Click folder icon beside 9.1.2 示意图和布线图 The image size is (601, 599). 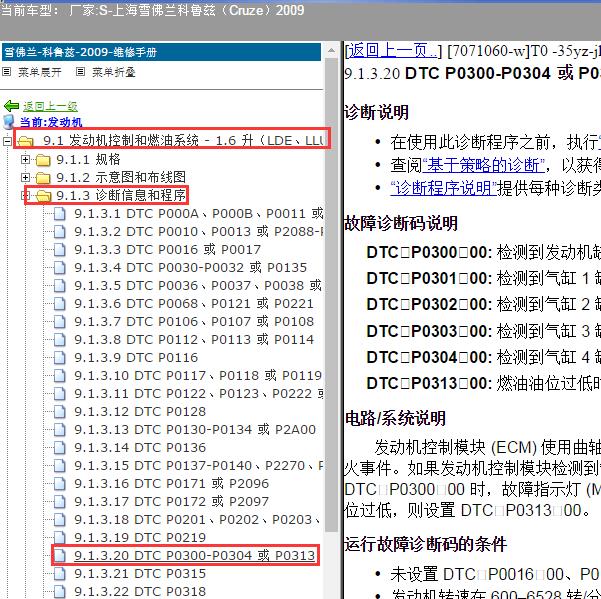43,177
